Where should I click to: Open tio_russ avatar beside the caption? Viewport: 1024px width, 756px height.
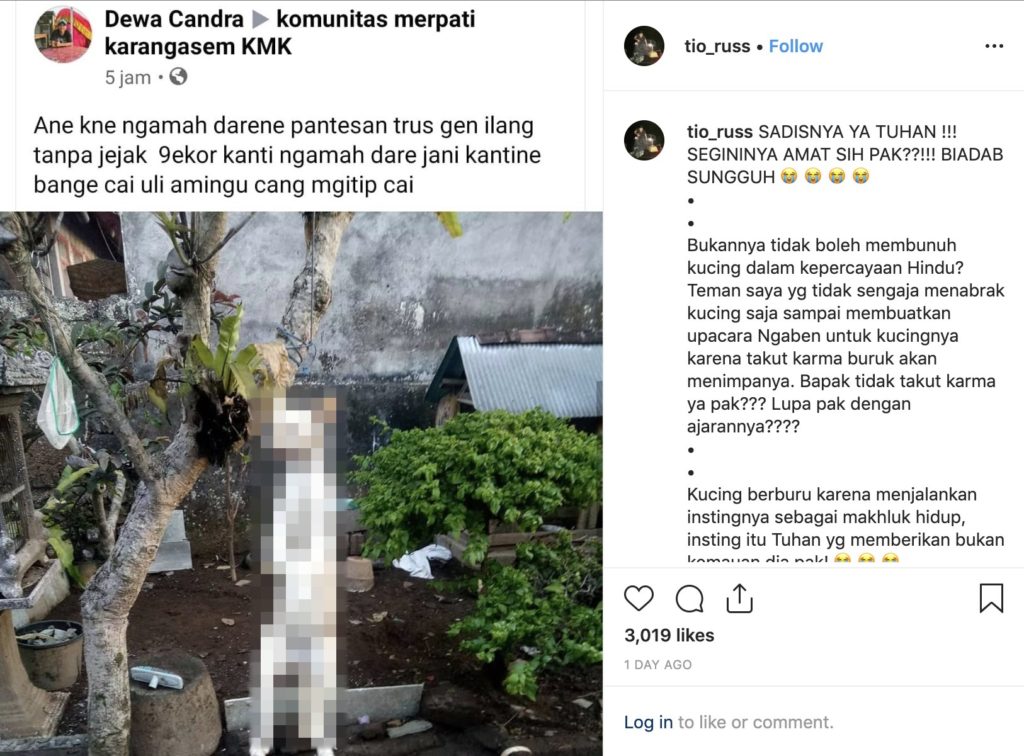click(644, 140)
